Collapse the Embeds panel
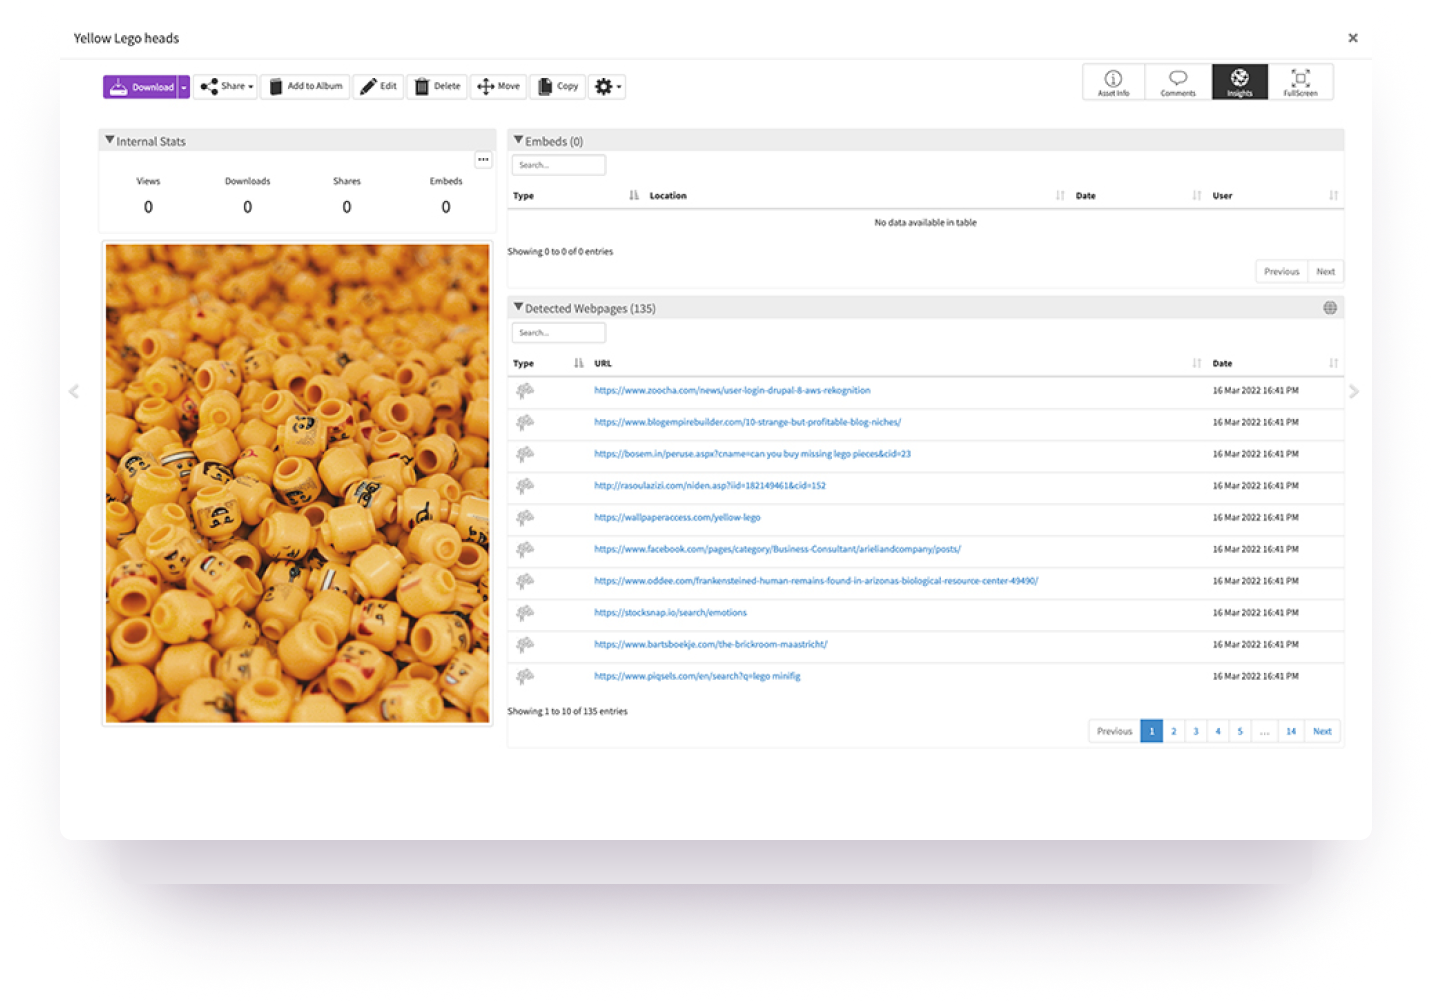 (518, 141)
